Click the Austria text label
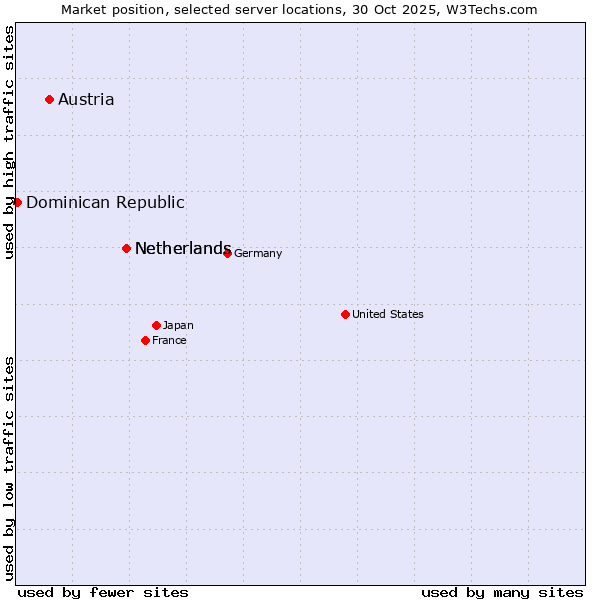The image size is (600, 600). click(x=86, y=99)
